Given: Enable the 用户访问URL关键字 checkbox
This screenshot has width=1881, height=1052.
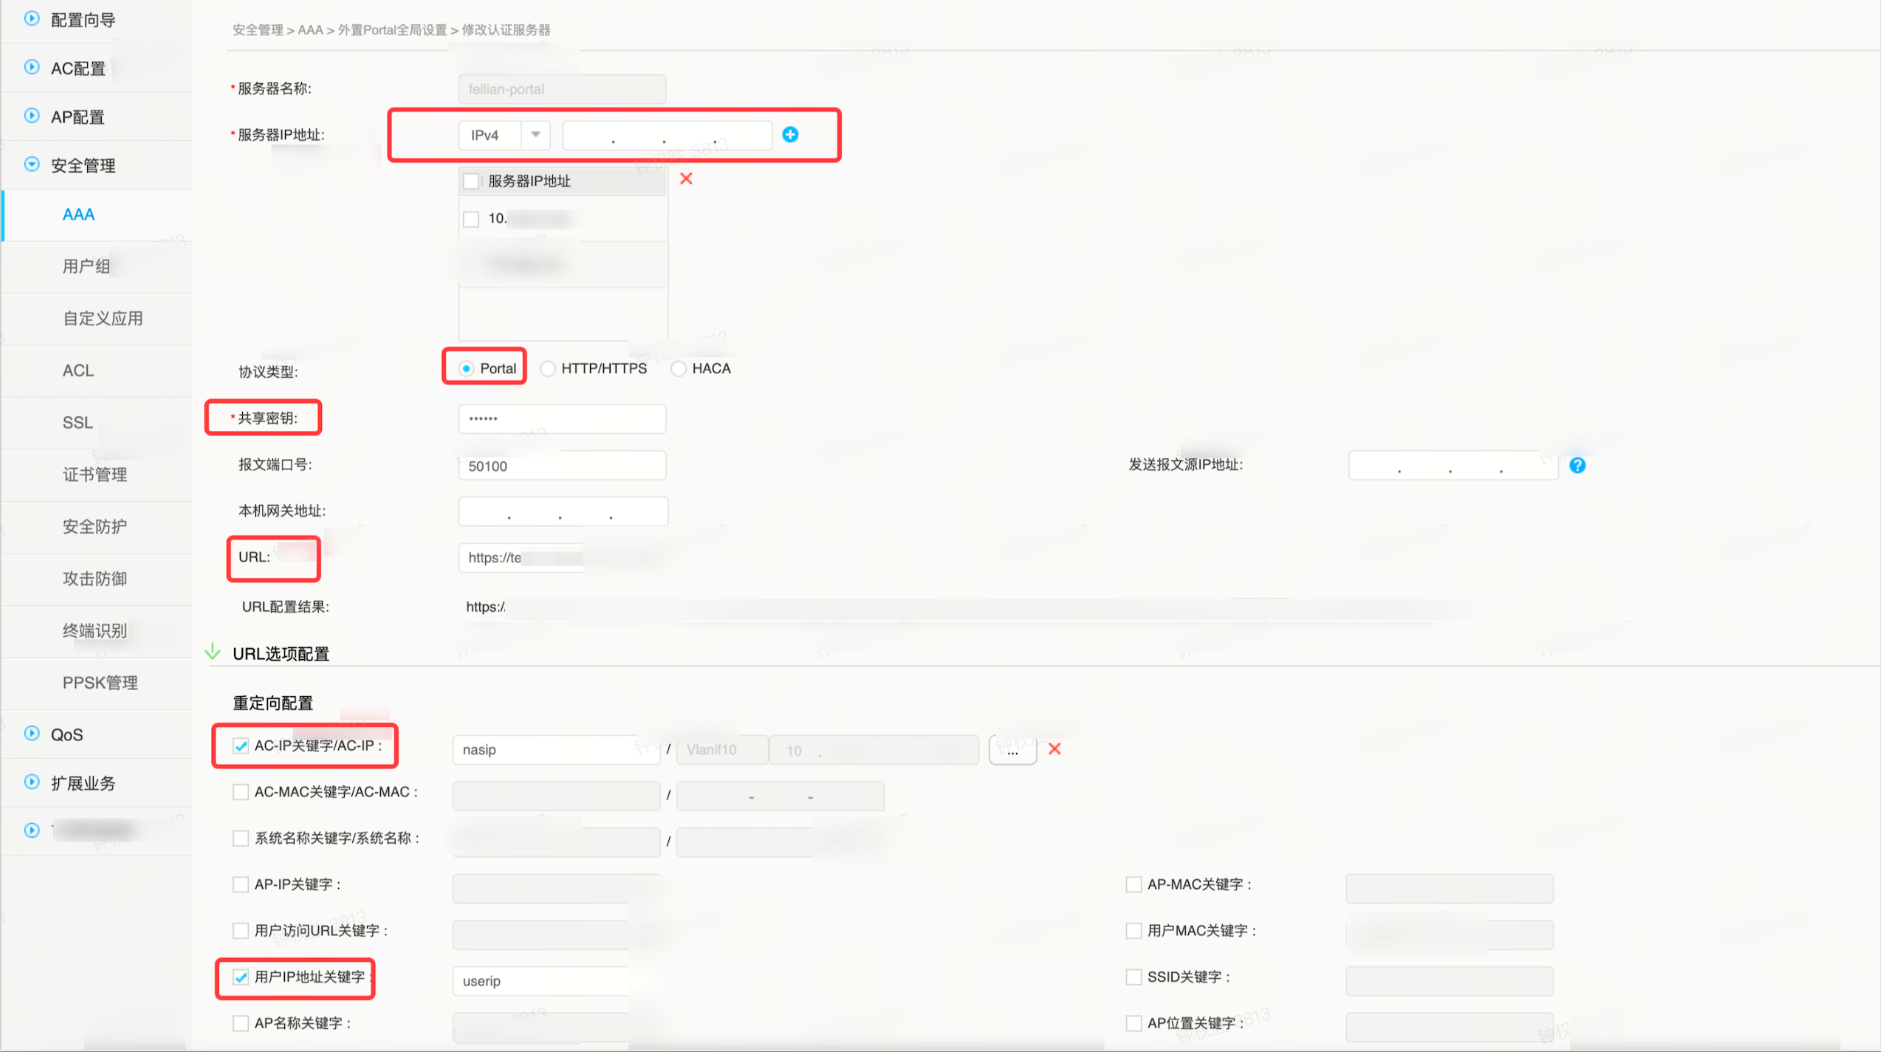Looking at the screenshot, I should click(241, 931).
